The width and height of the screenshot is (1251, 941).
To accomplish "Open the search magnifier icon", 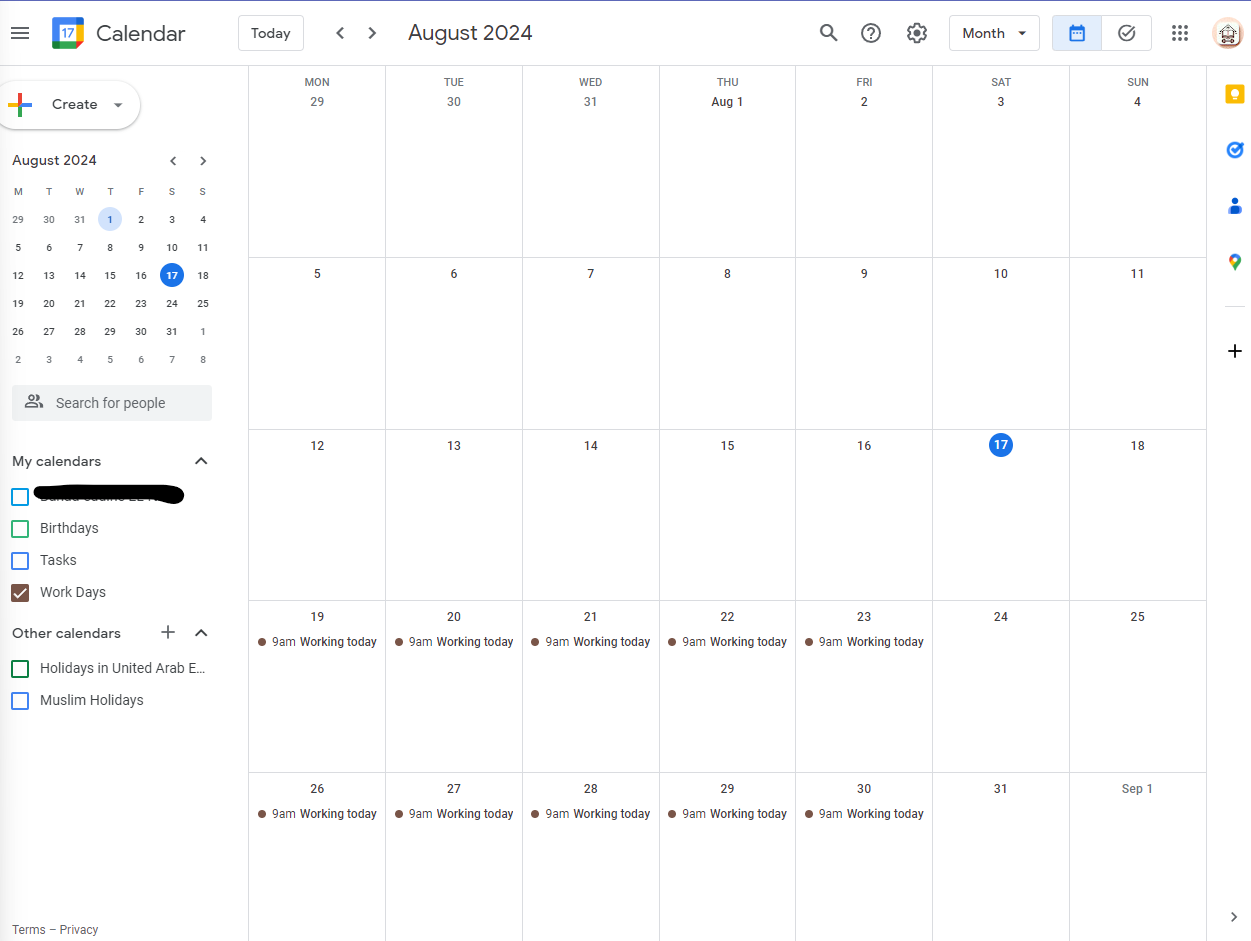I will coord(828,33).
